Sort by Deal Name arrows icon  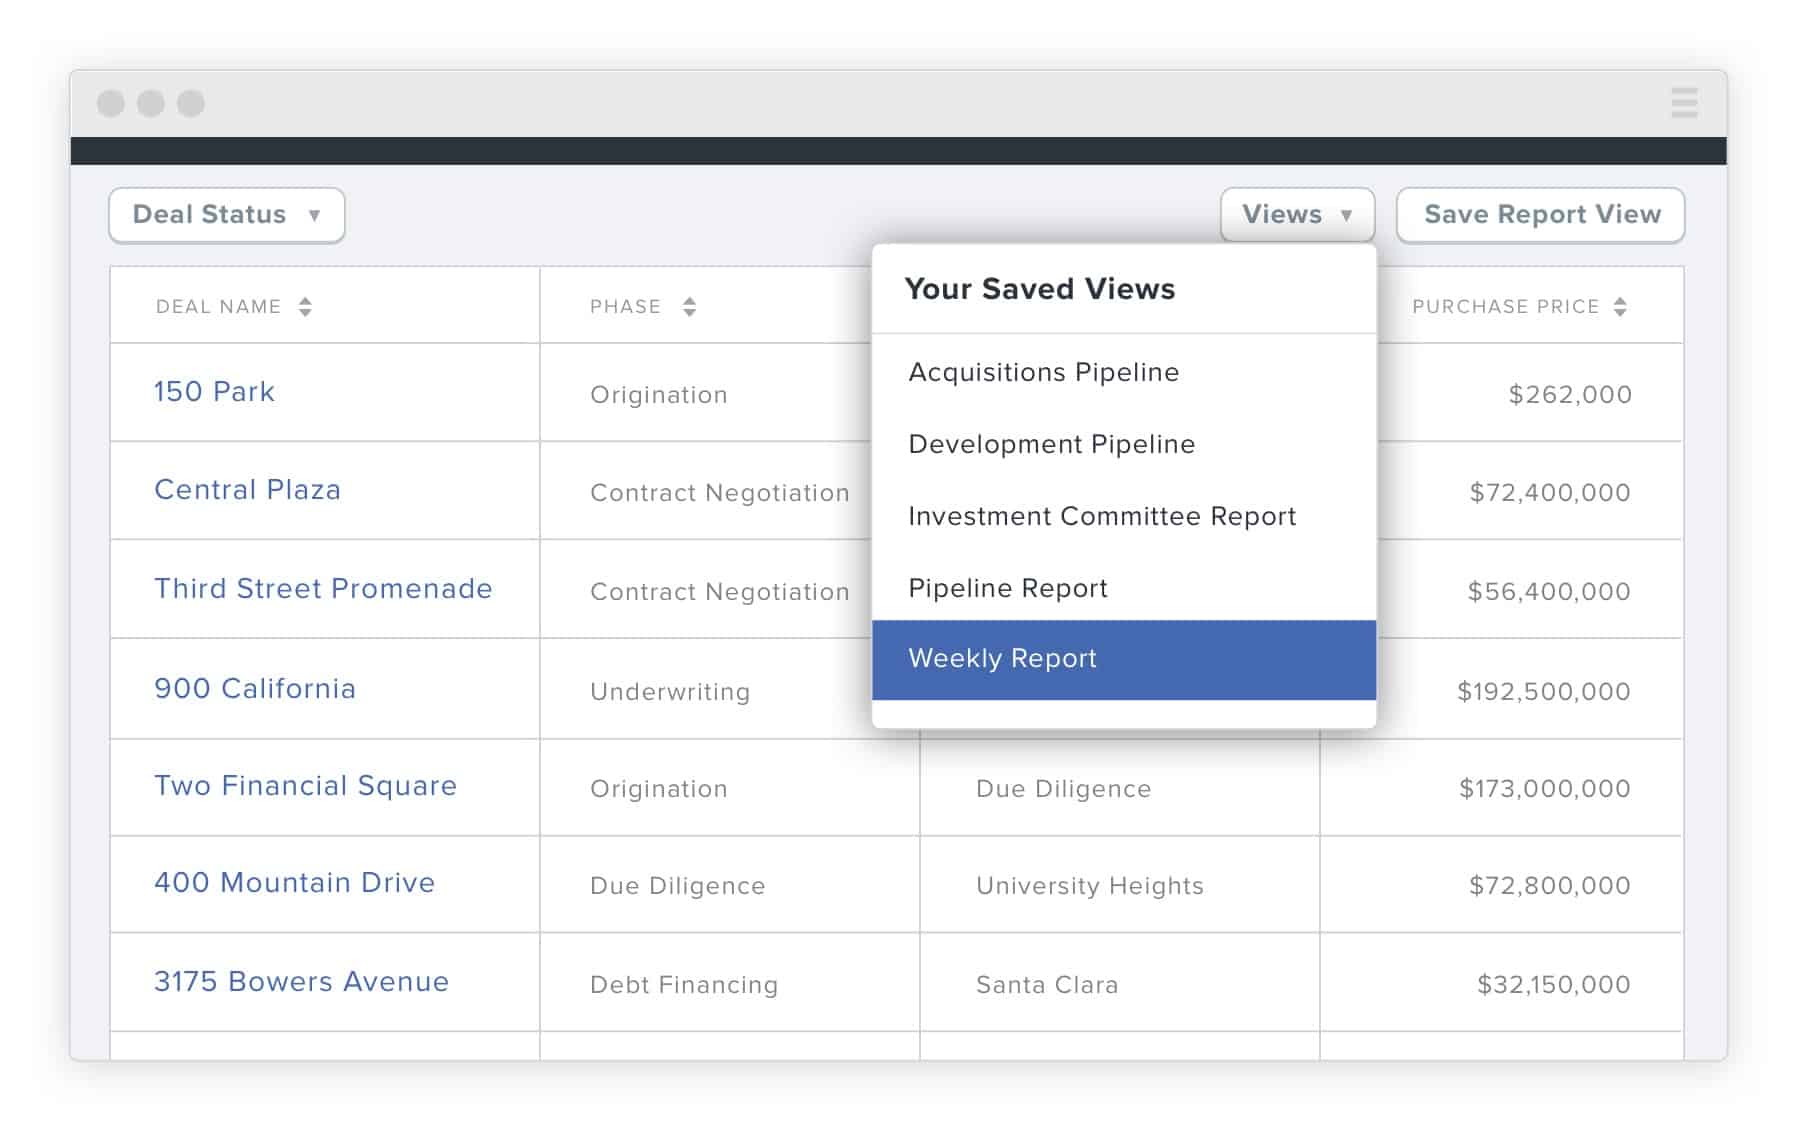pos(305,306)
